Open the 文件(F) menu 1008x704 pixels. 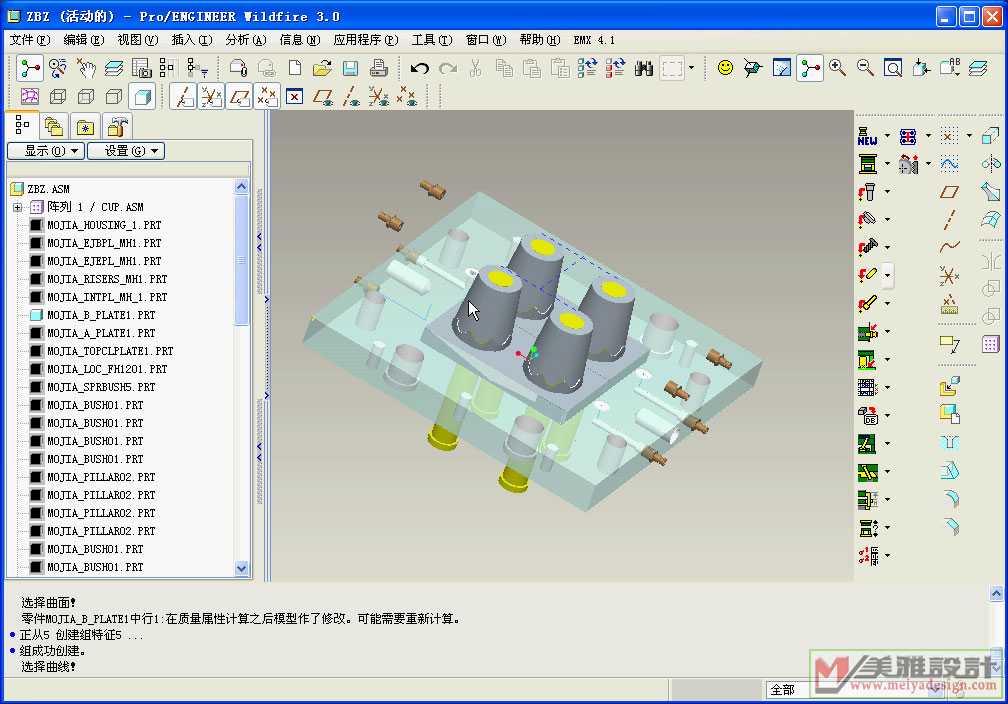tap(30, 40)
